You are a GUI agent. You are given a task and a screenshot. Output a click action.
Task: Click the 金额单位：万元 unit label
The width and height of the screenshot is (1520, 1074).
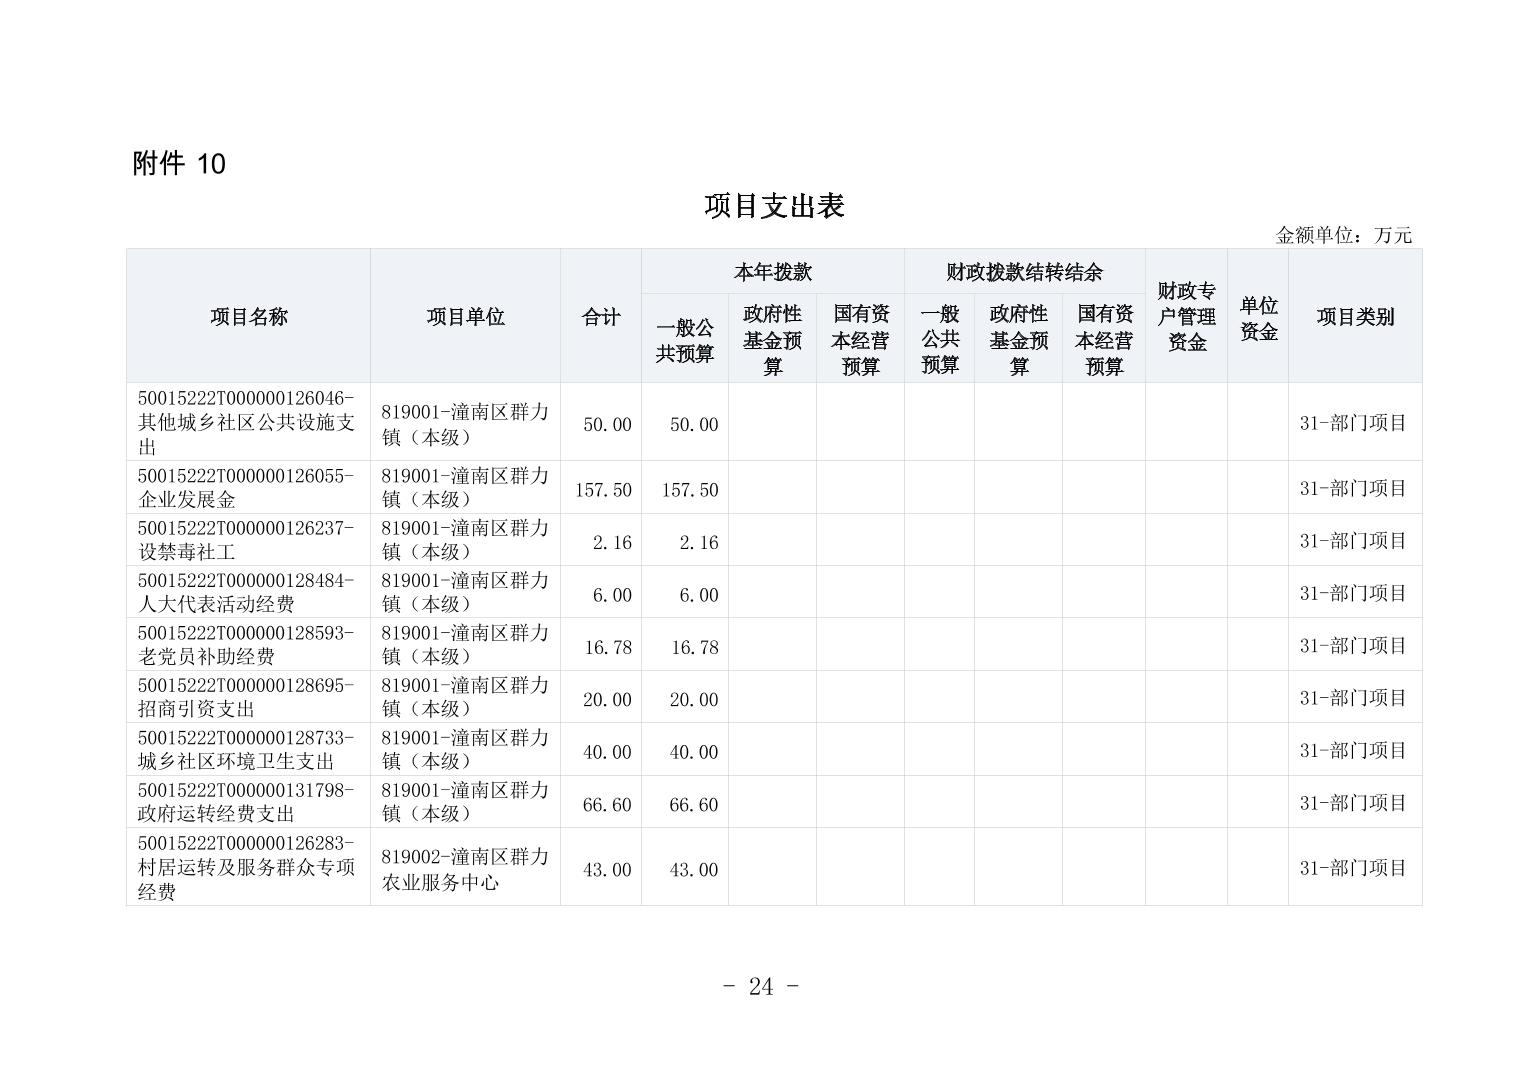pos(1342,235)
